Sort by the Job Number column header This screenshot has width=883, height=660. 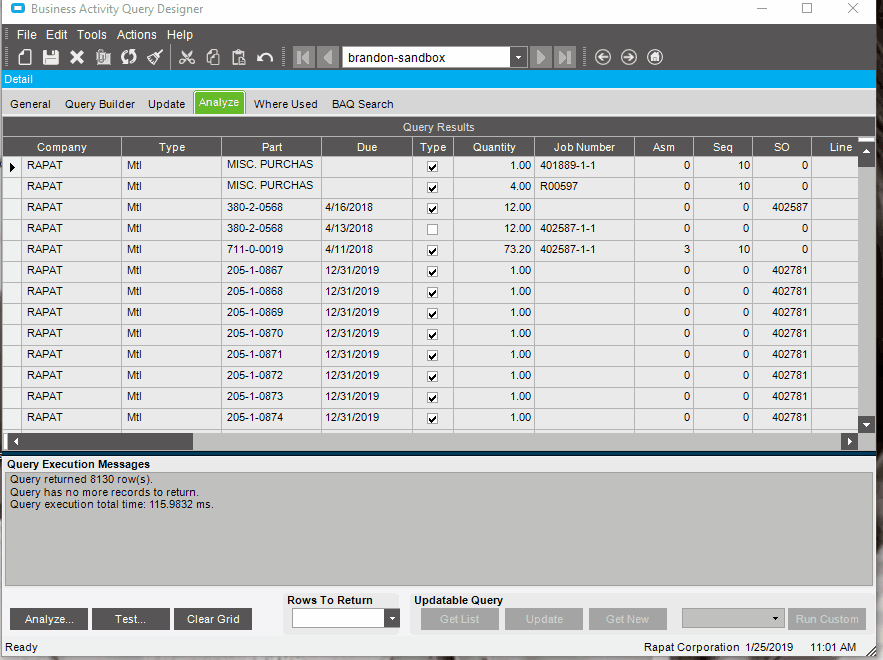pyautogui.click(x=584, y=147)
